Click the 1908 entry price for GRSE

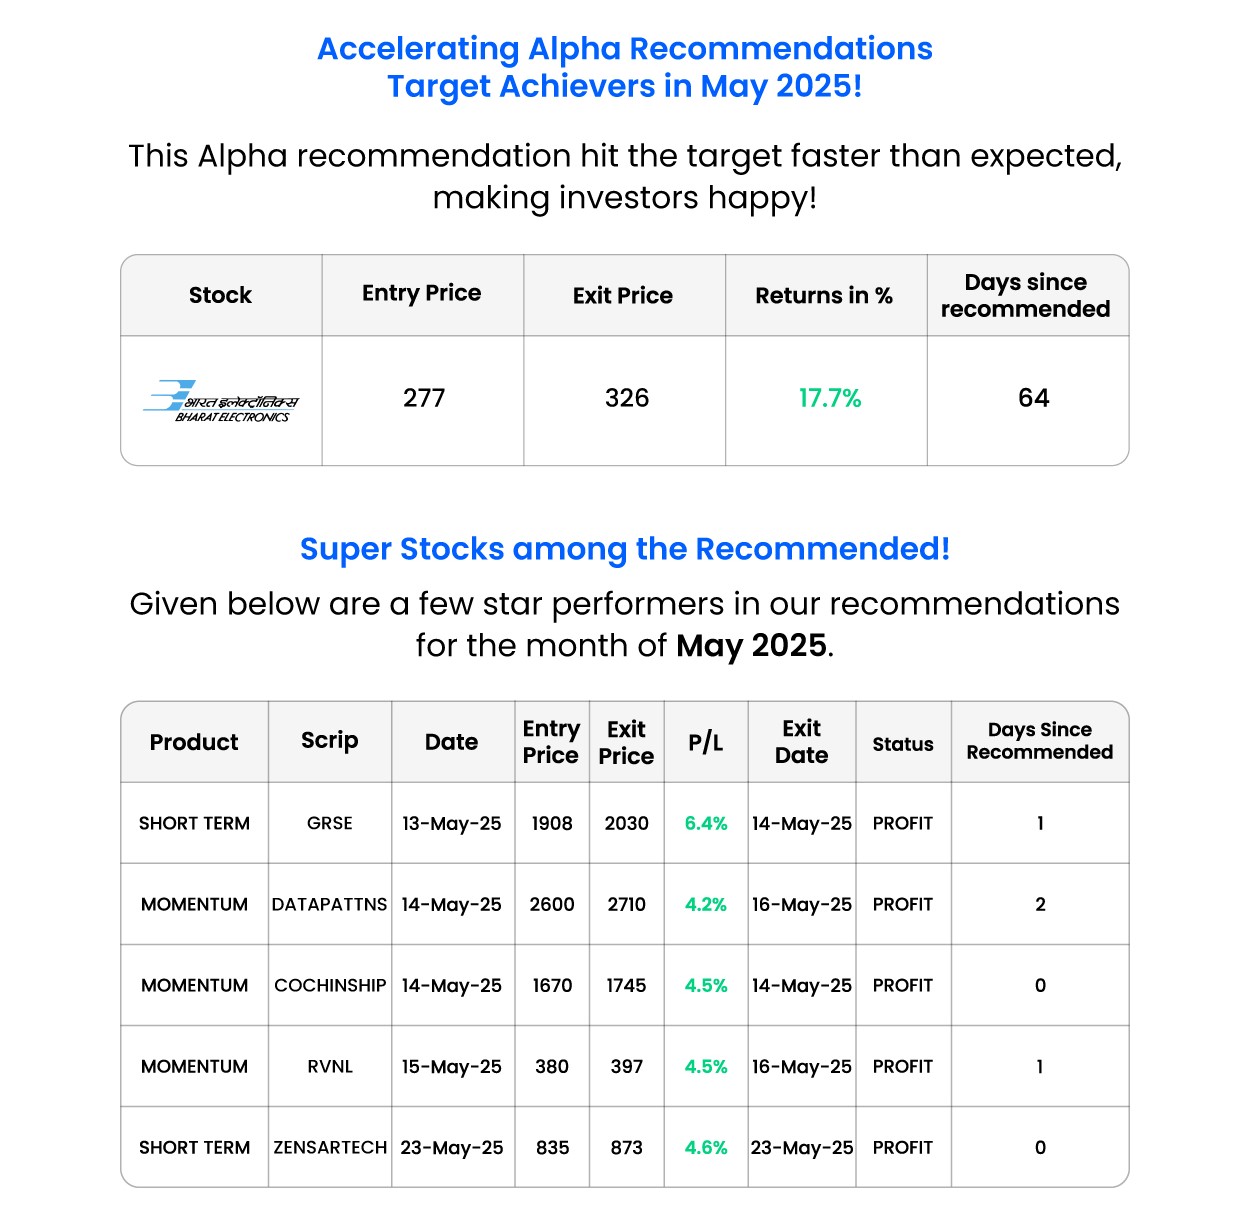552,824
